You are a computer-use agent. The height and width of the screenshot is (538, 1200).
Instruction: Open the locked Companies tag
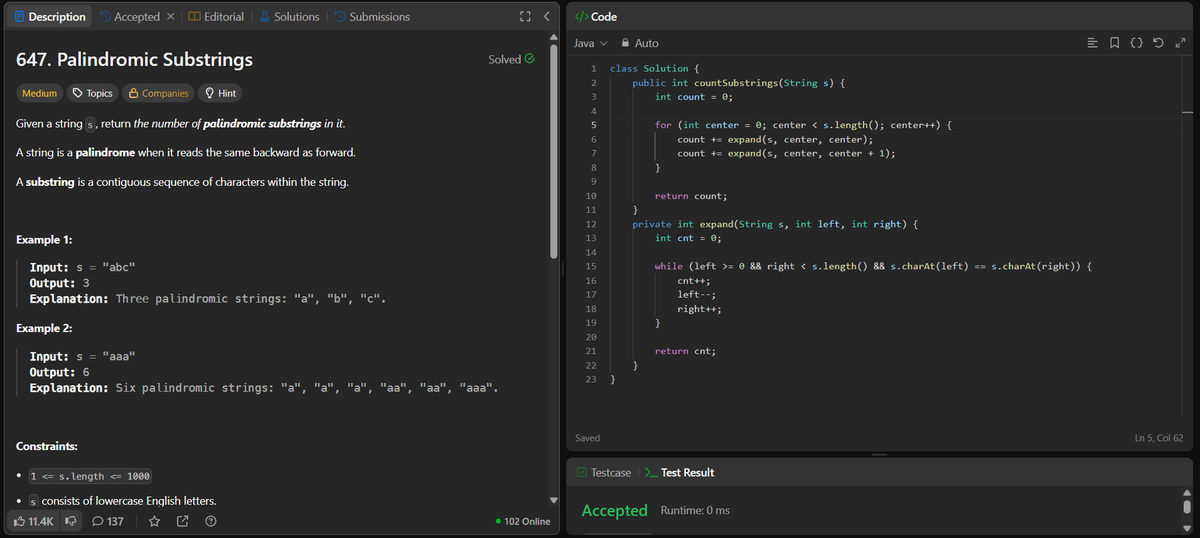point(158,93)
